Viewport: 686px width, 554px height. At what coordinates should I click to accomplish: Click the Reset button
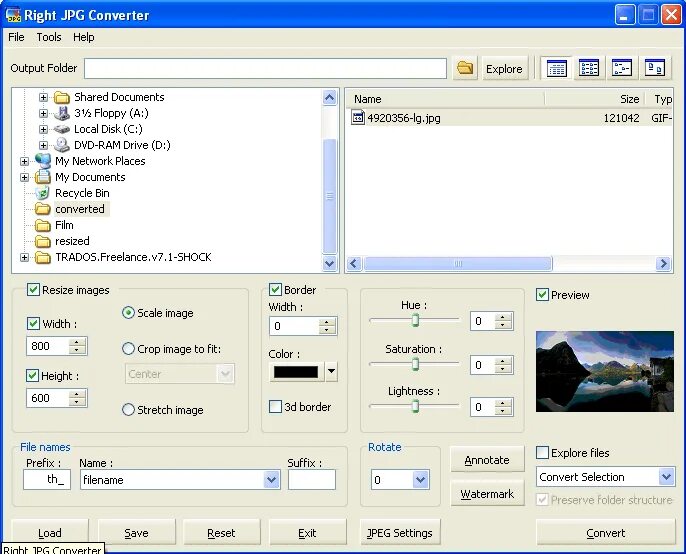point(221,533)
